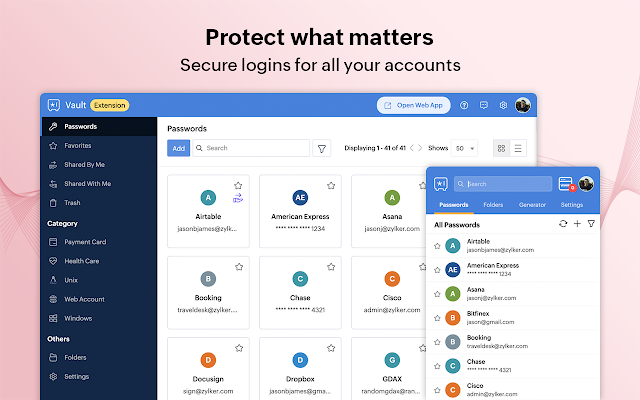Switch to list view
This screenshot has height=400, width=640.
(518, 148)
